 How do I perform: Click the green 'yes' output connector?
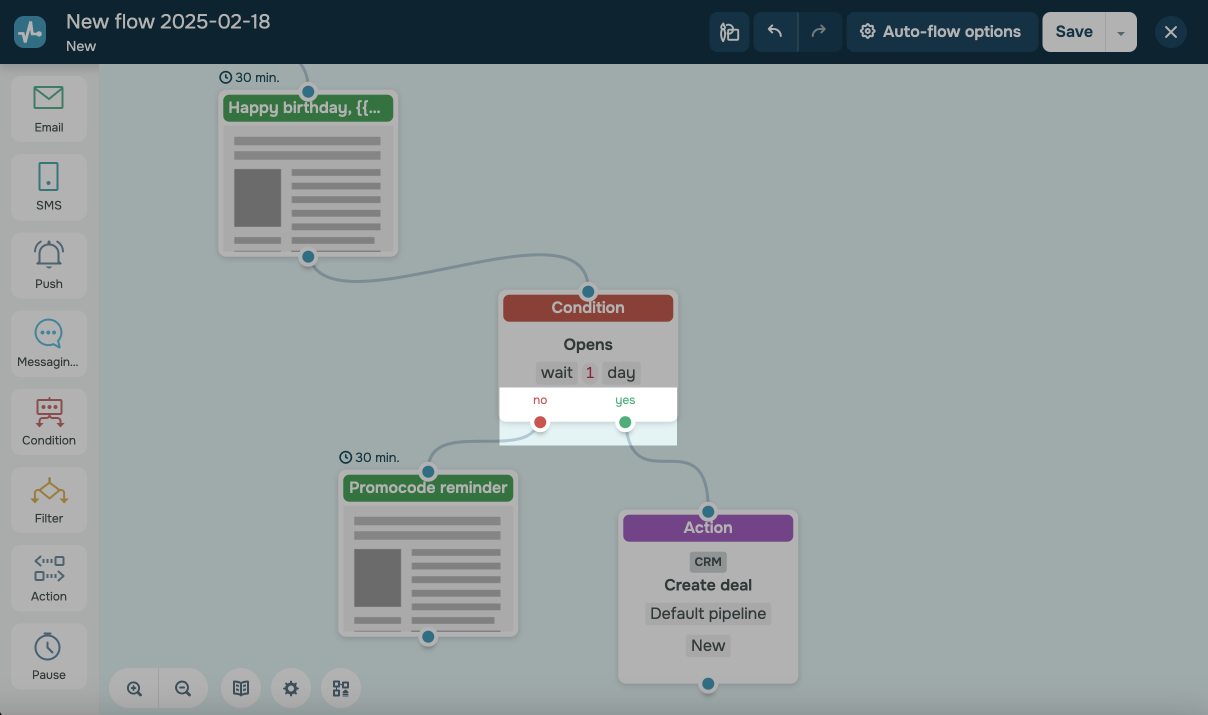[x=625, y=422]
